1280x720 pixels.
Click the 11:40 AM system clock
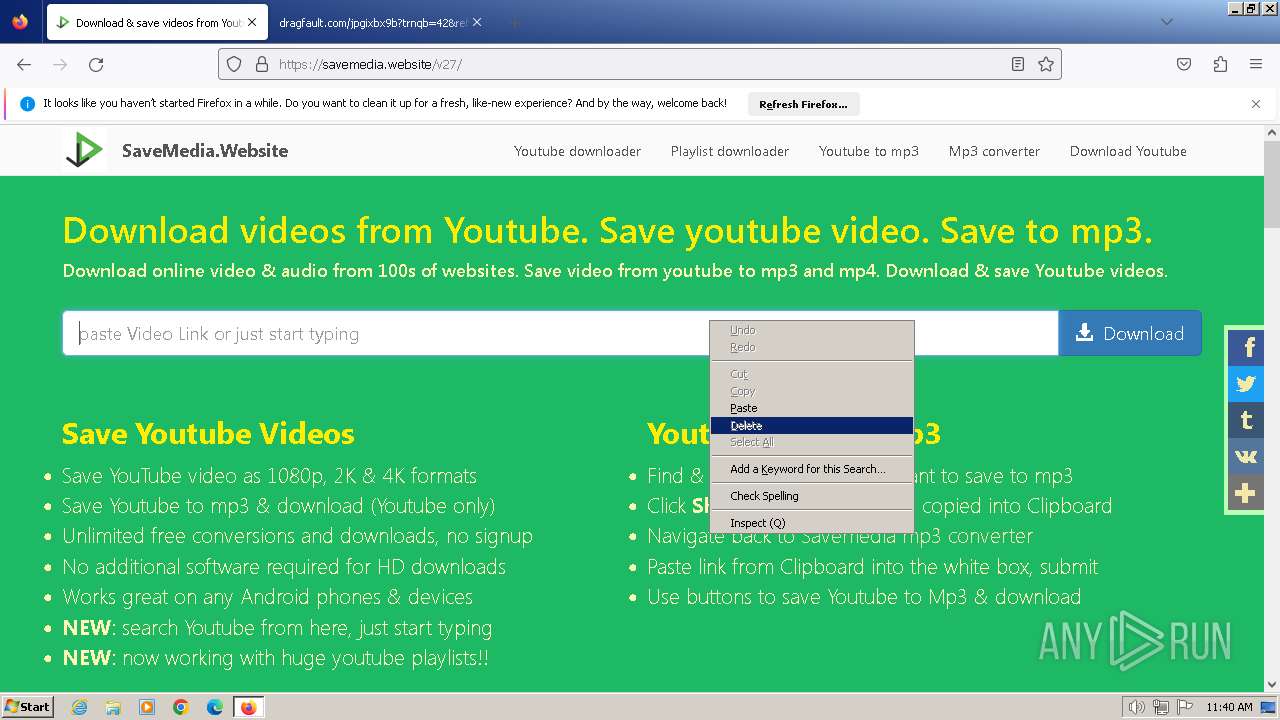tap(1229, 707)
